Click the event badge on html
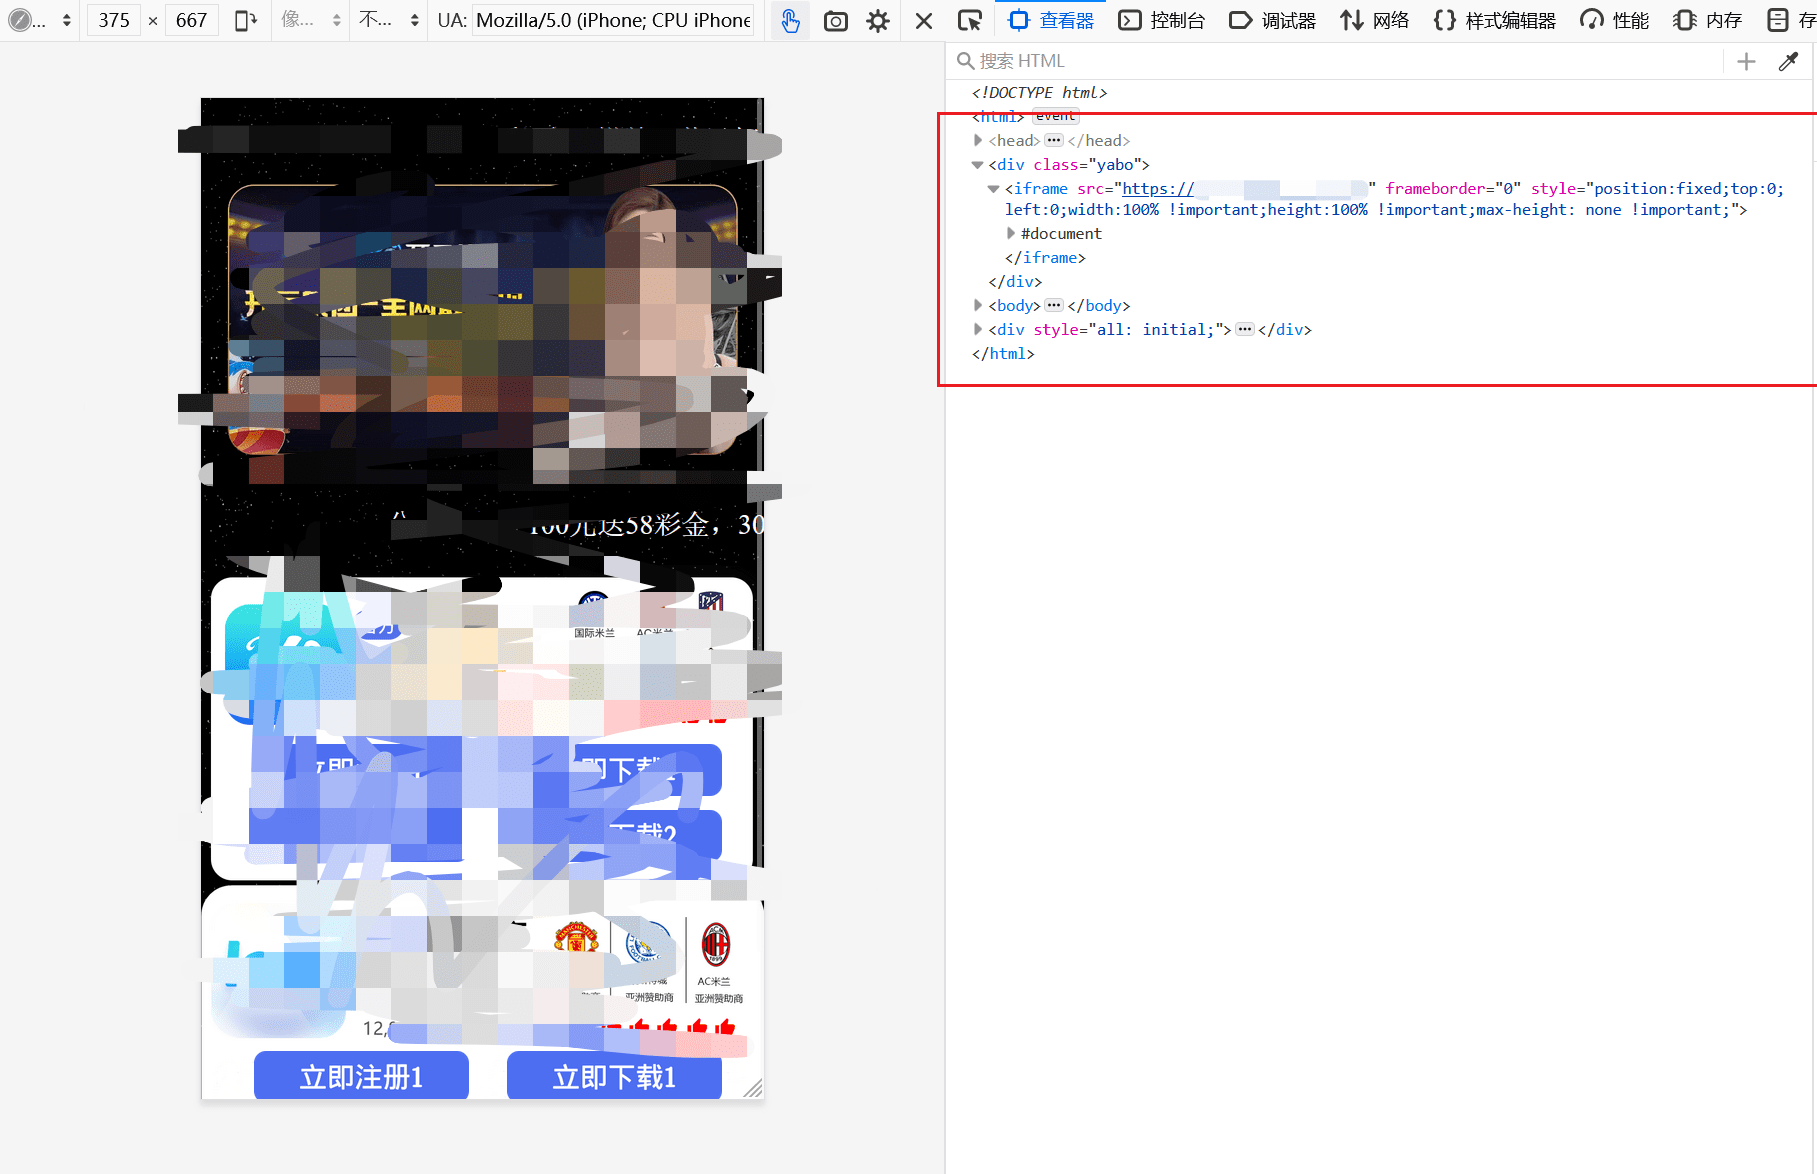 click(1055, 117)
